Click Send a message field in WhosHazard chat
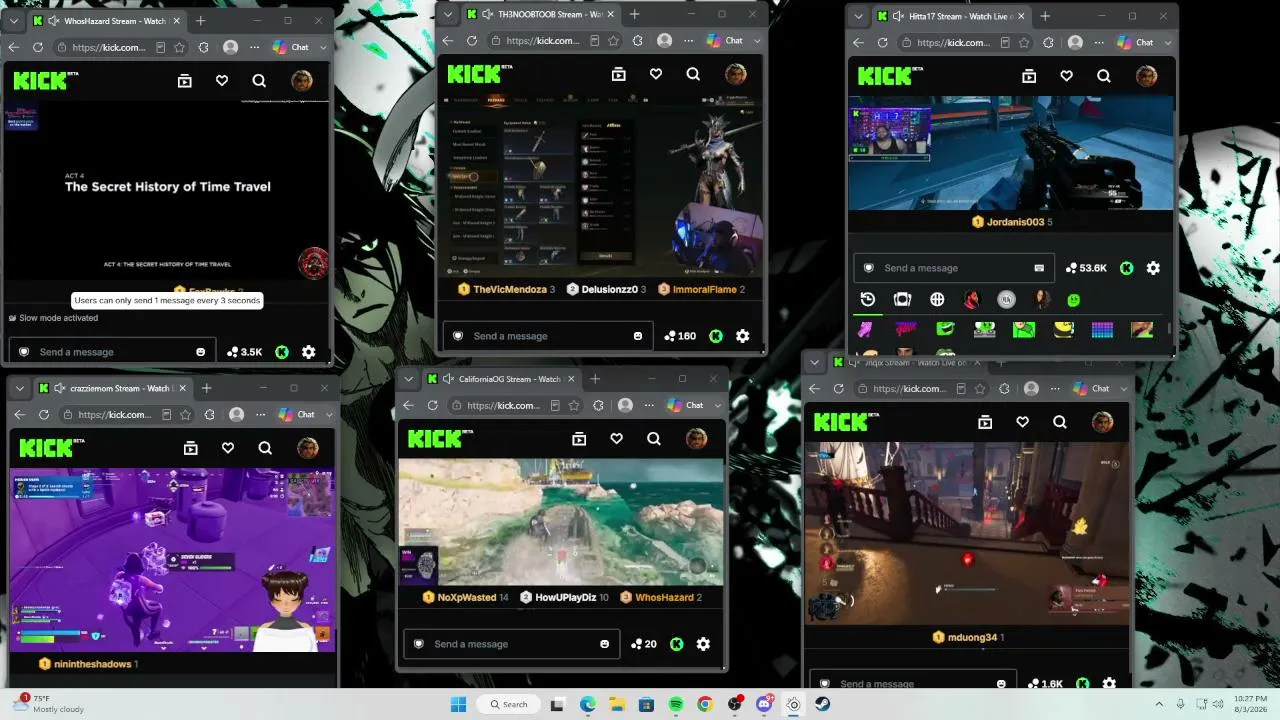1280x720 pixels. coord(112,352)
